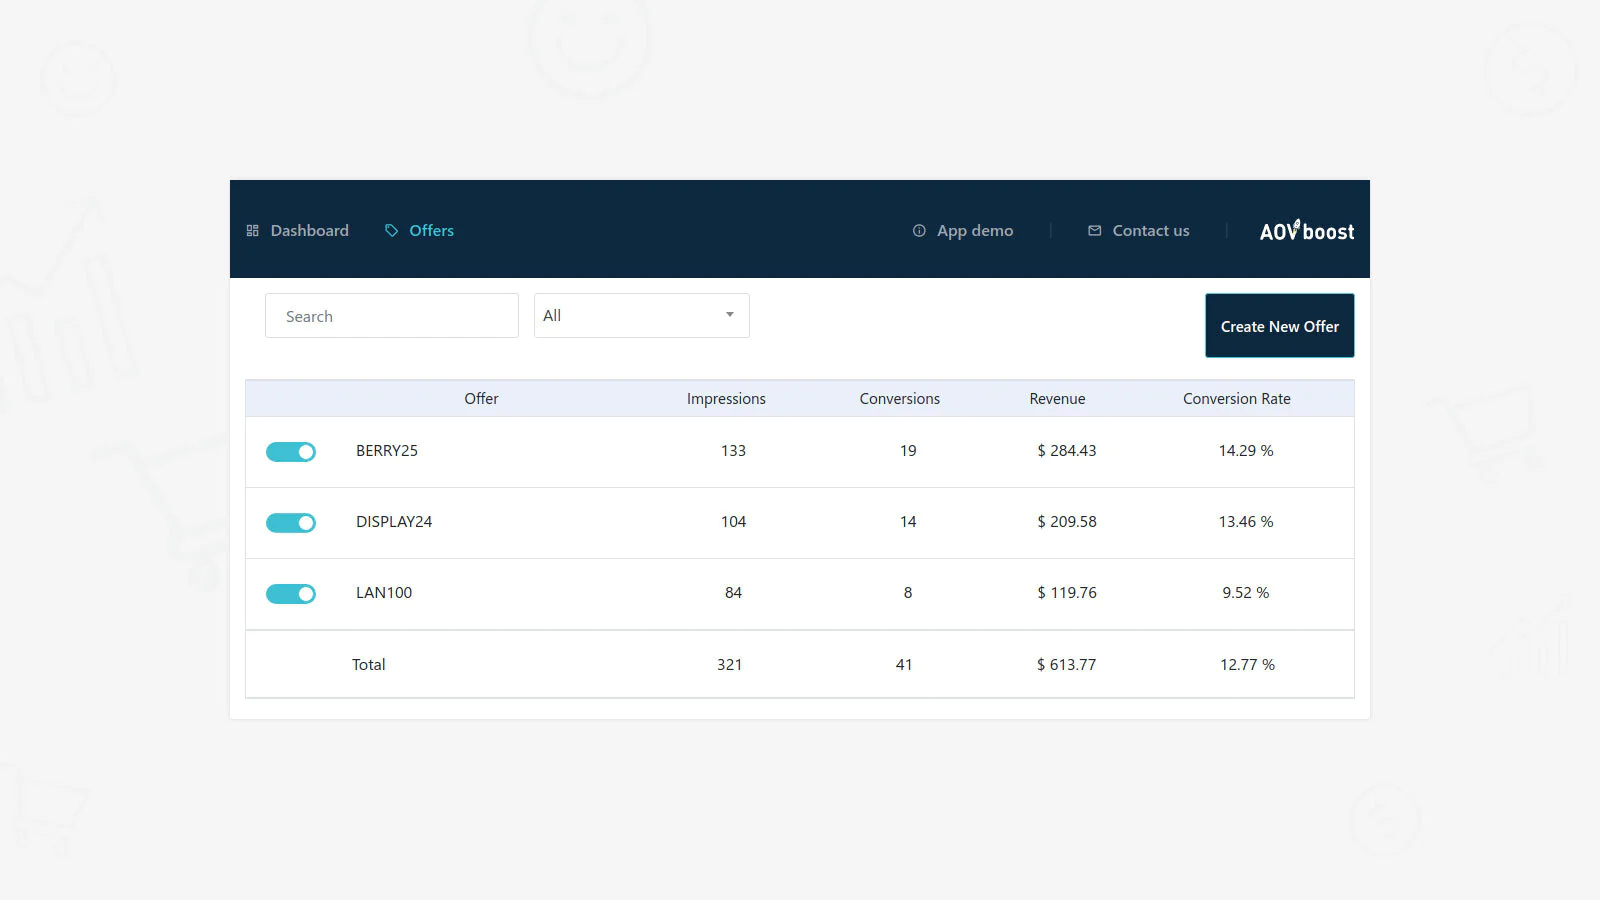Click the Conversion Rate column header
1600x900 pixels.
coord(1237,399)
